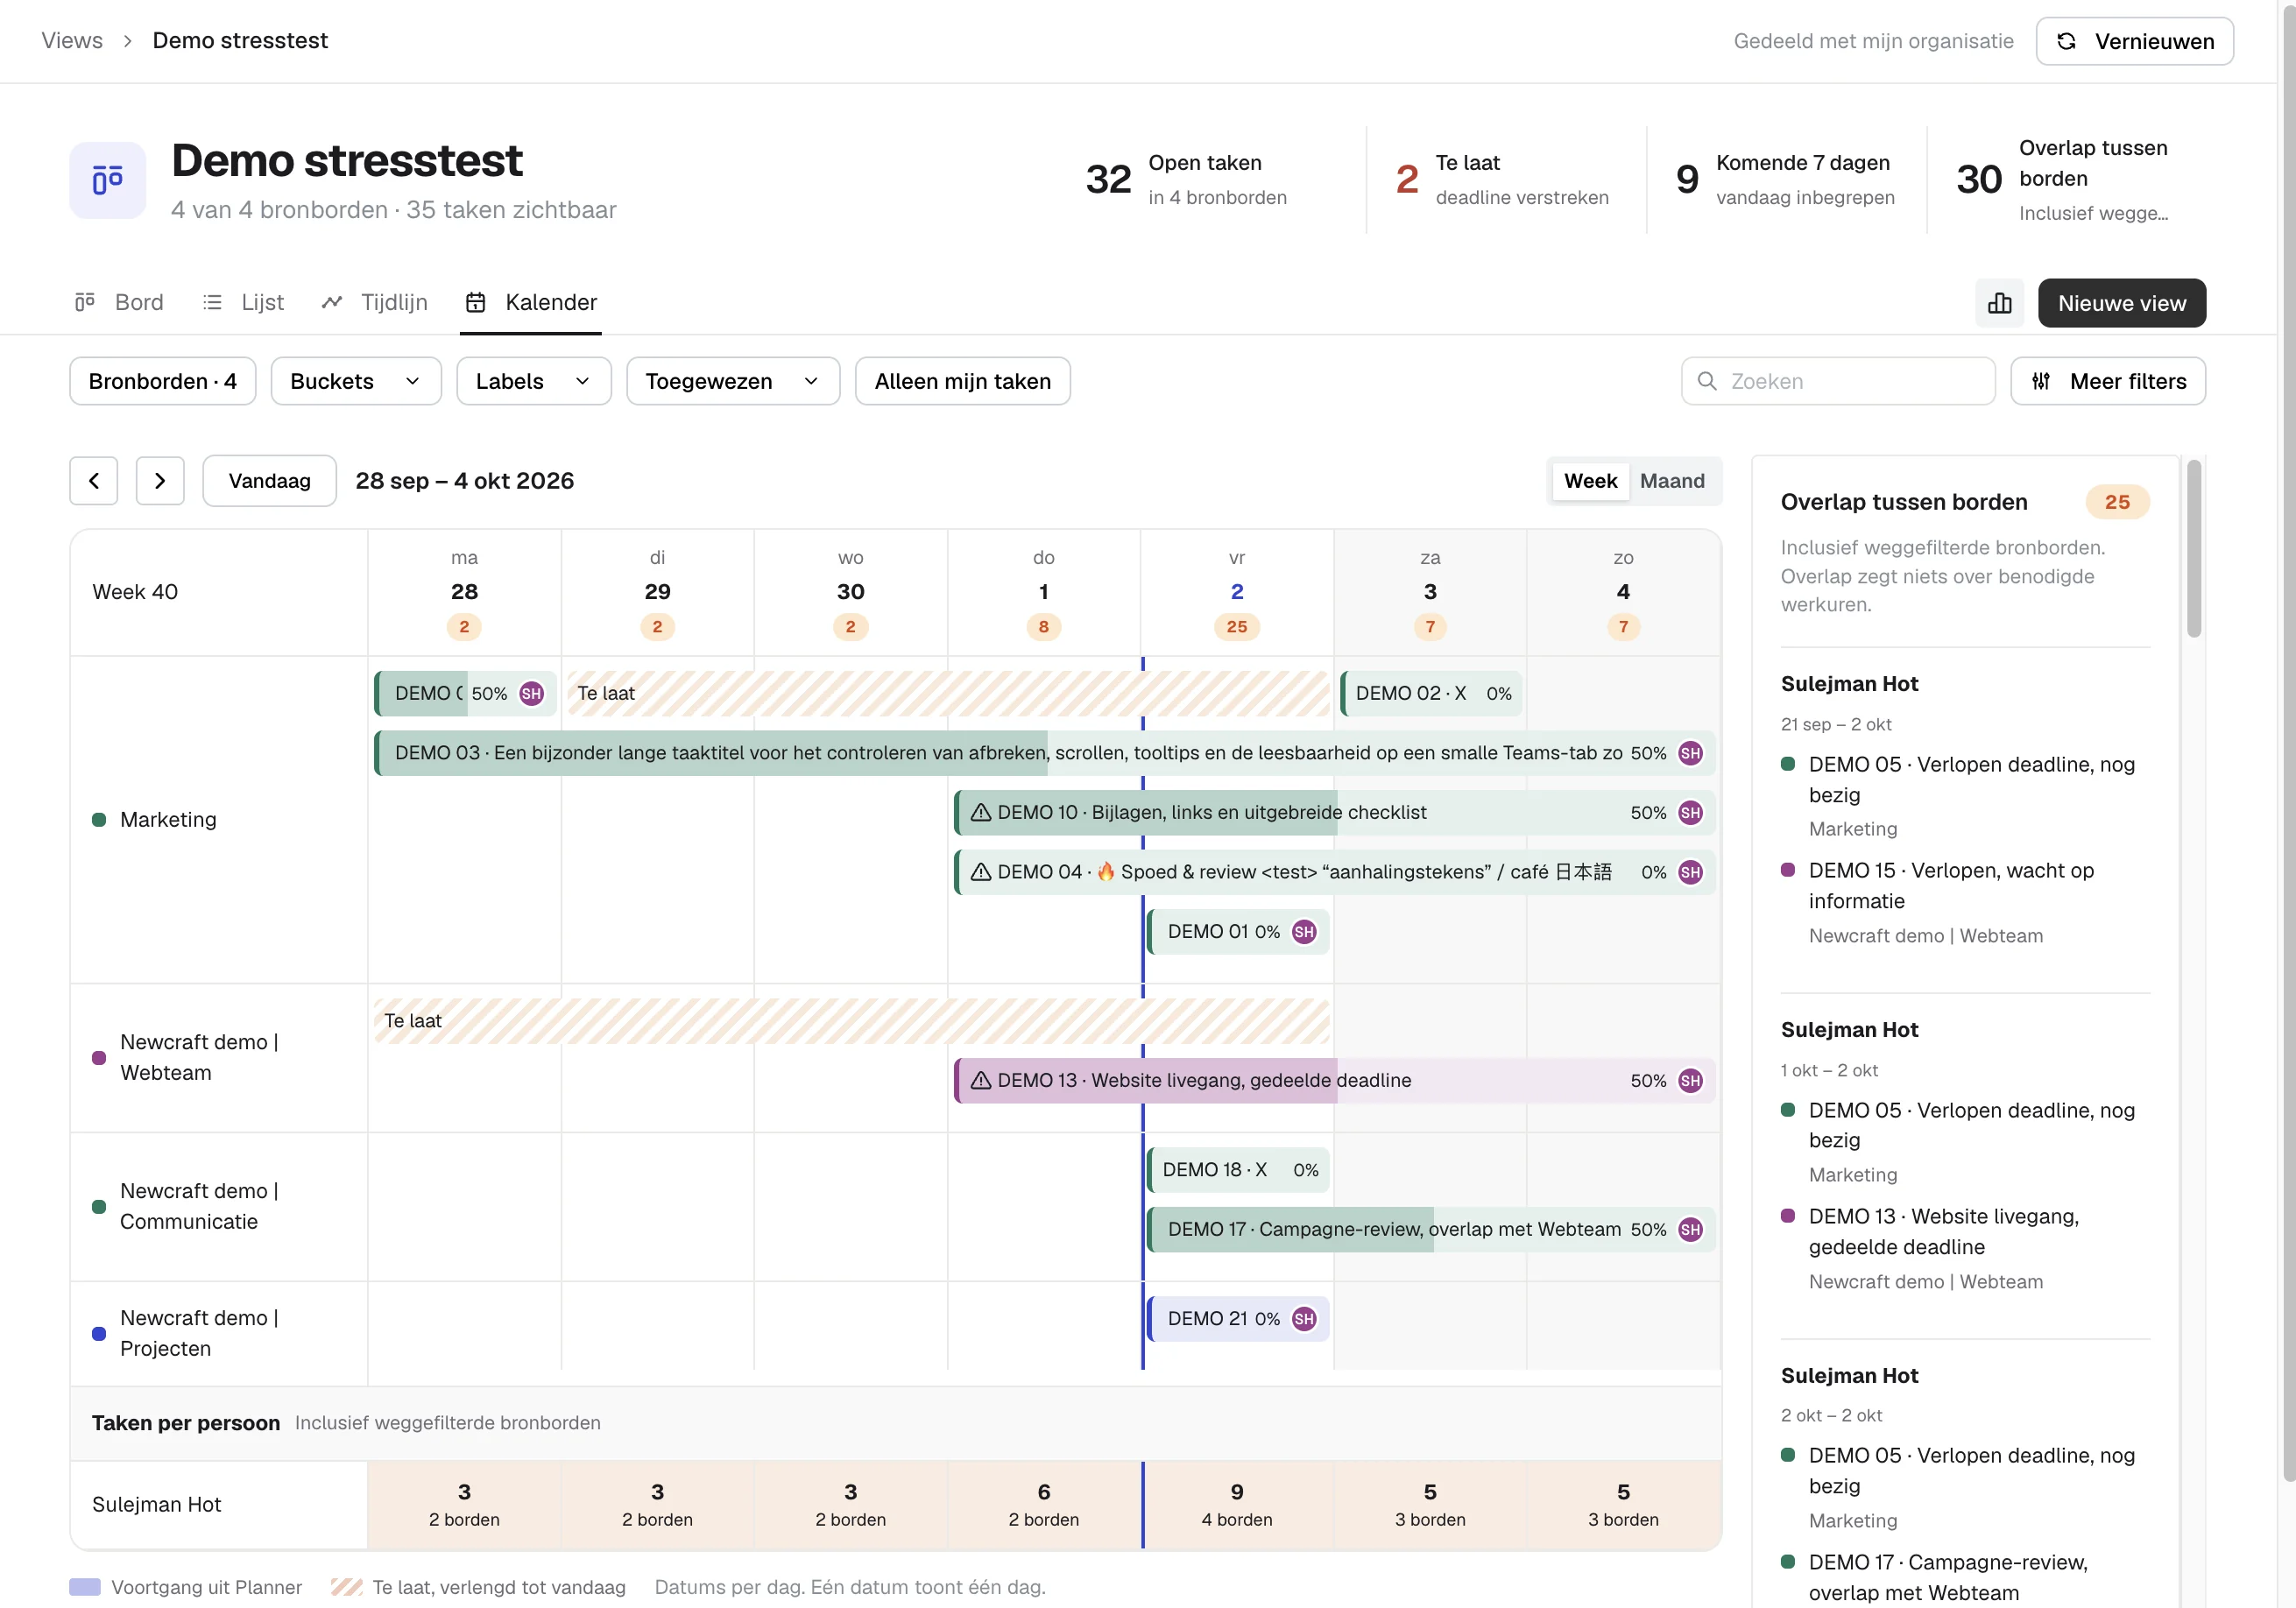Click DEMO 18 · X task bar
Screen dimensions: 2296x1608
pyautogui.click(x=1238, y=1170)
